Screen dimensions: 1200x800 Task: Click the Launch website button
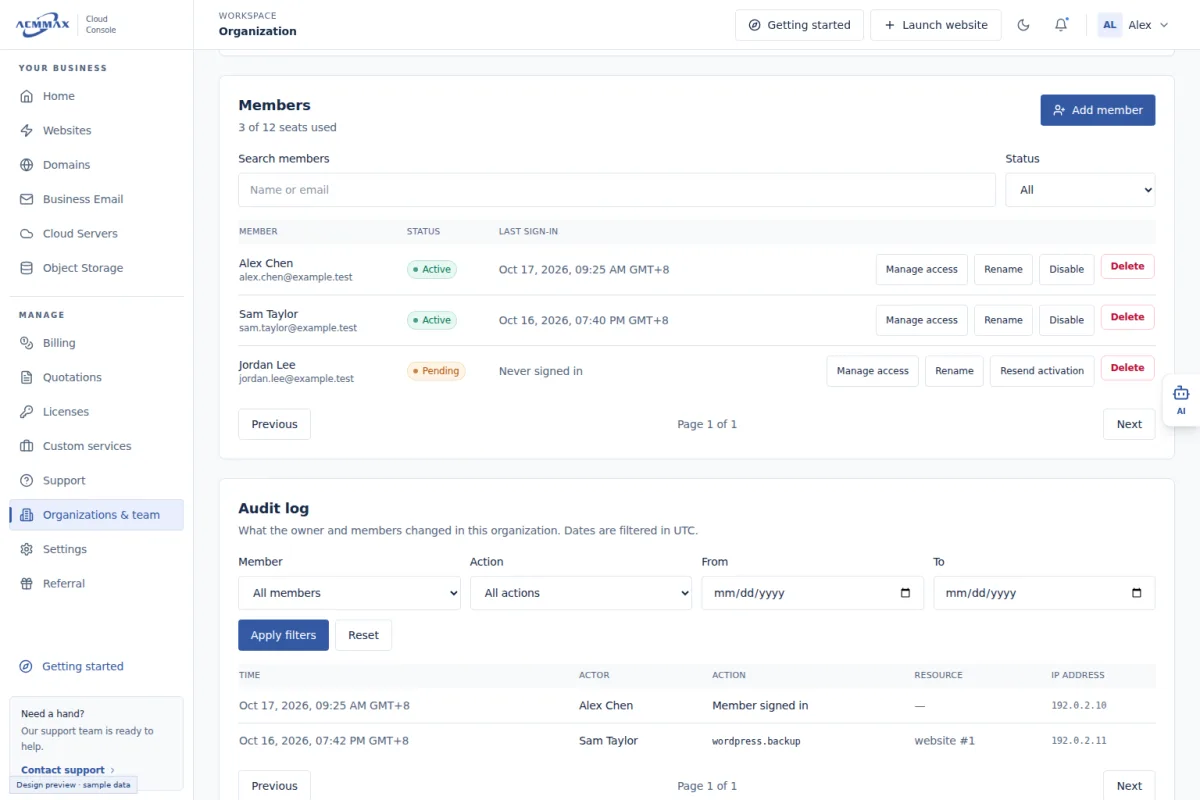936,25
